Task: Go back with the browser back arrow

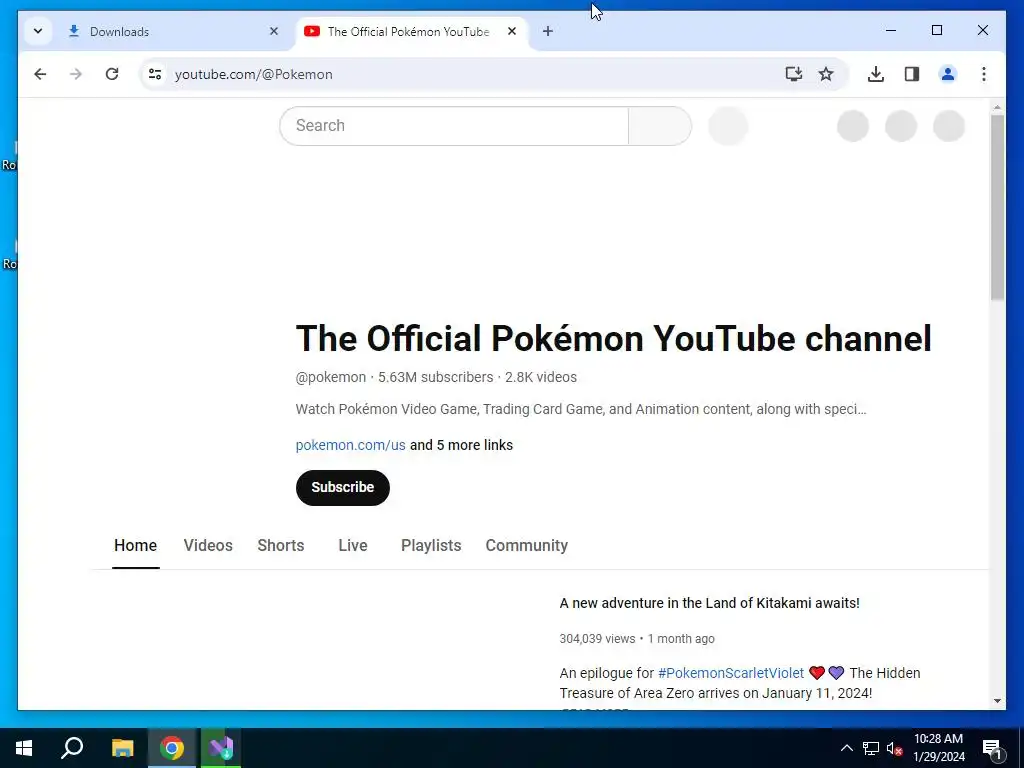Action: click(40, 74)
